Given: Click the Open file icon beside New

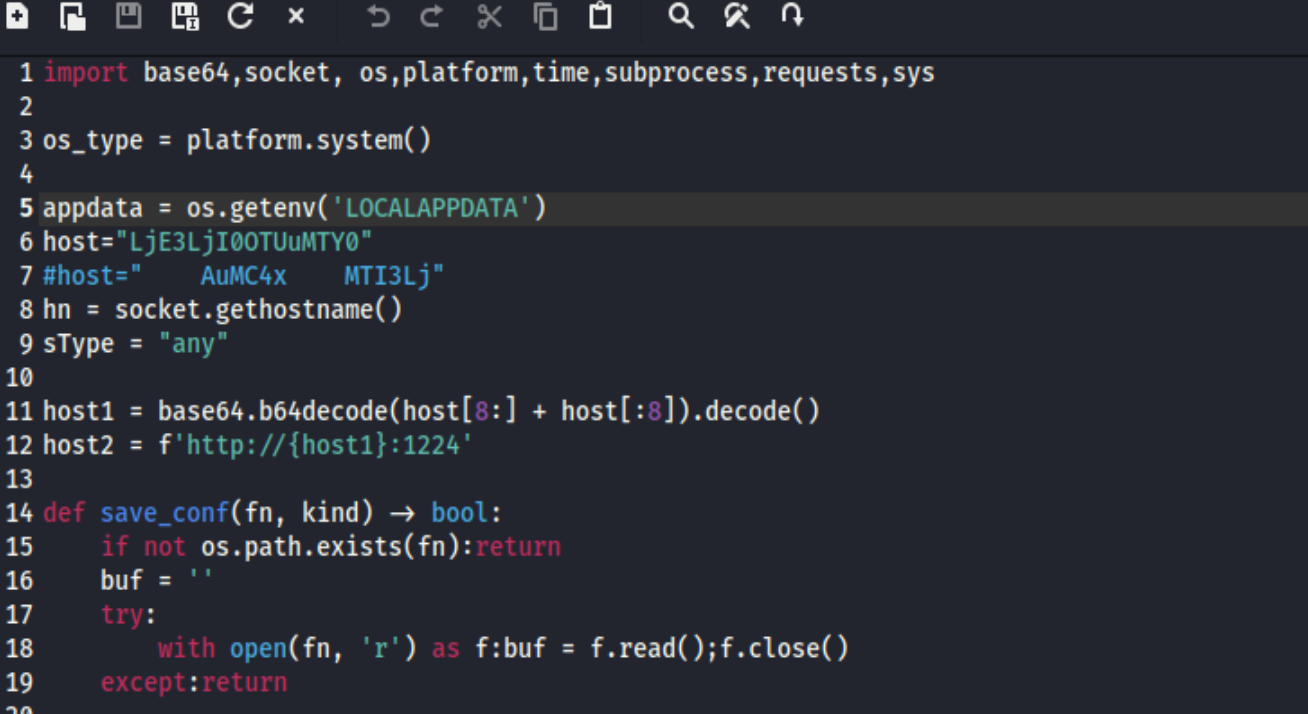Looking at the screenshot, I should pos(72,16).
